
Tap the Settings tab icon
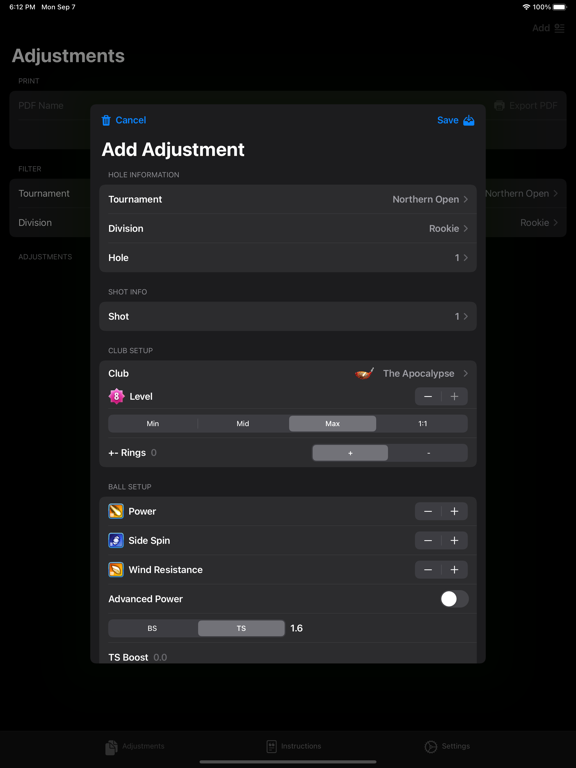pos(431,746)
